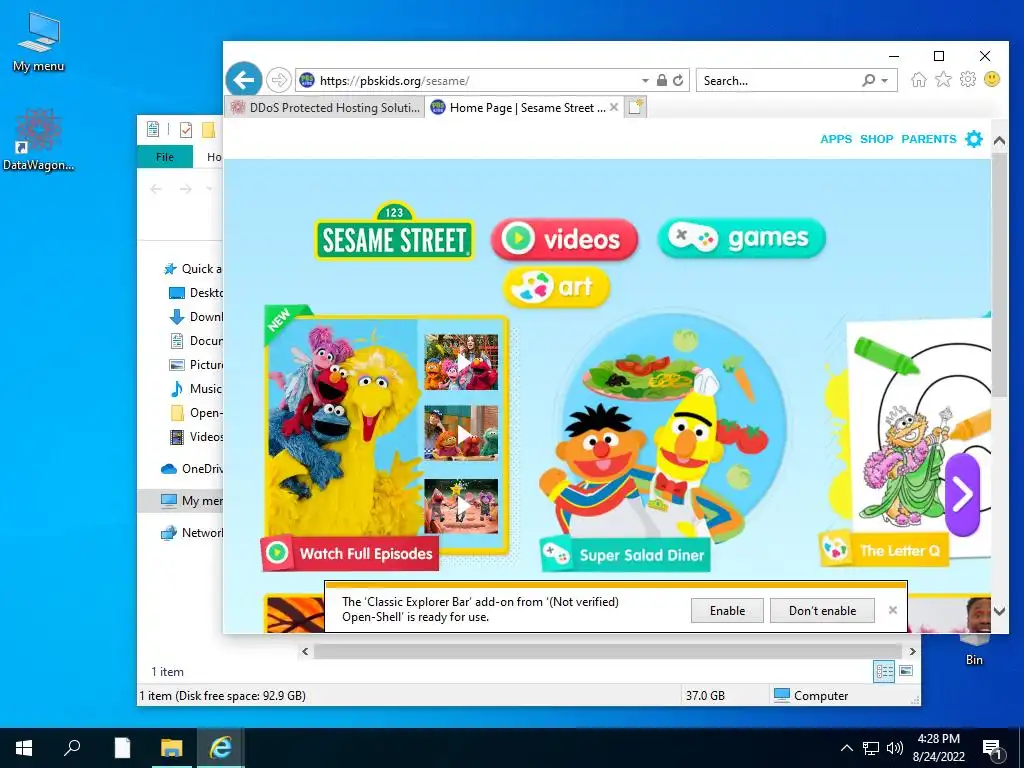This screenshot has width=1024, height=768.
Task: Click the volume icon in system tray
Action: tap(895, 748)
